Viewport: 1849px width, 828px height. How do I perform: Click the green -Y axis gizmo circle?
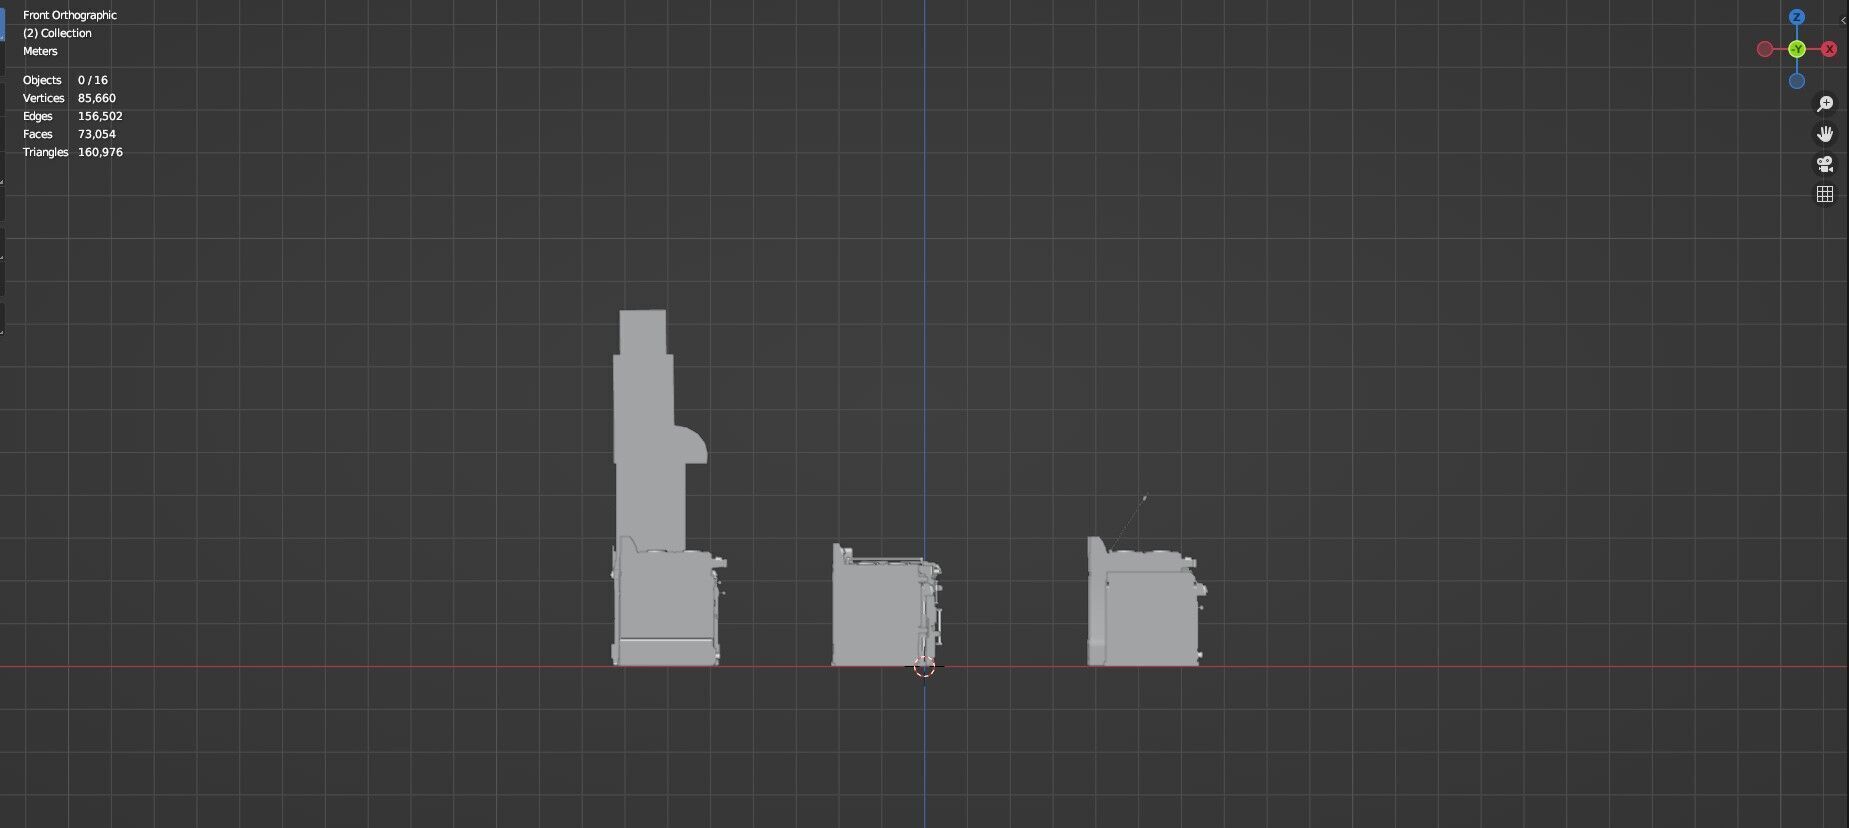pos(1797,49)
